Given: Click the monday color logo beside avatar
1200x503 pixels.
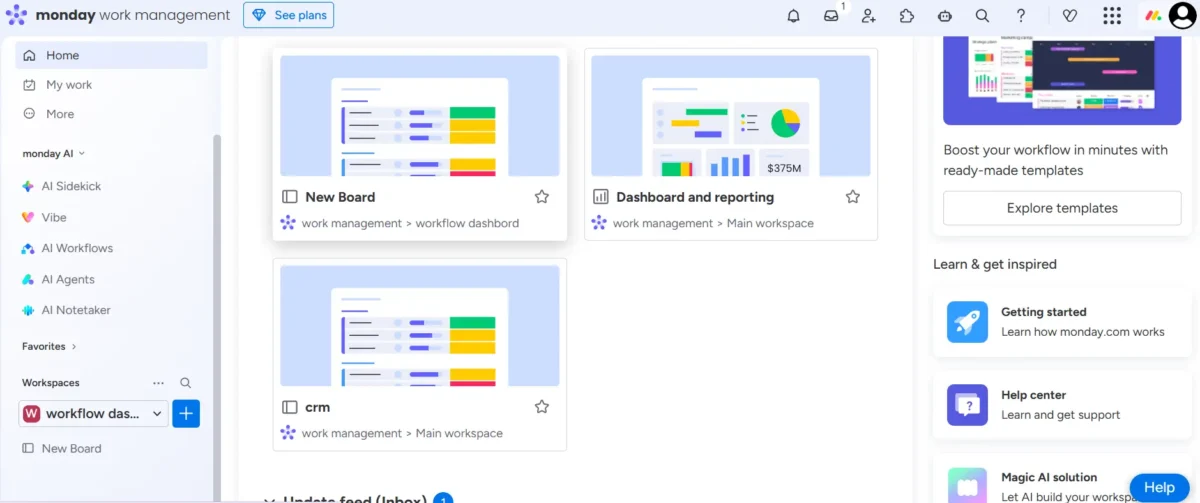Looking at the screenshot, I should click(x=1153, y=16).
